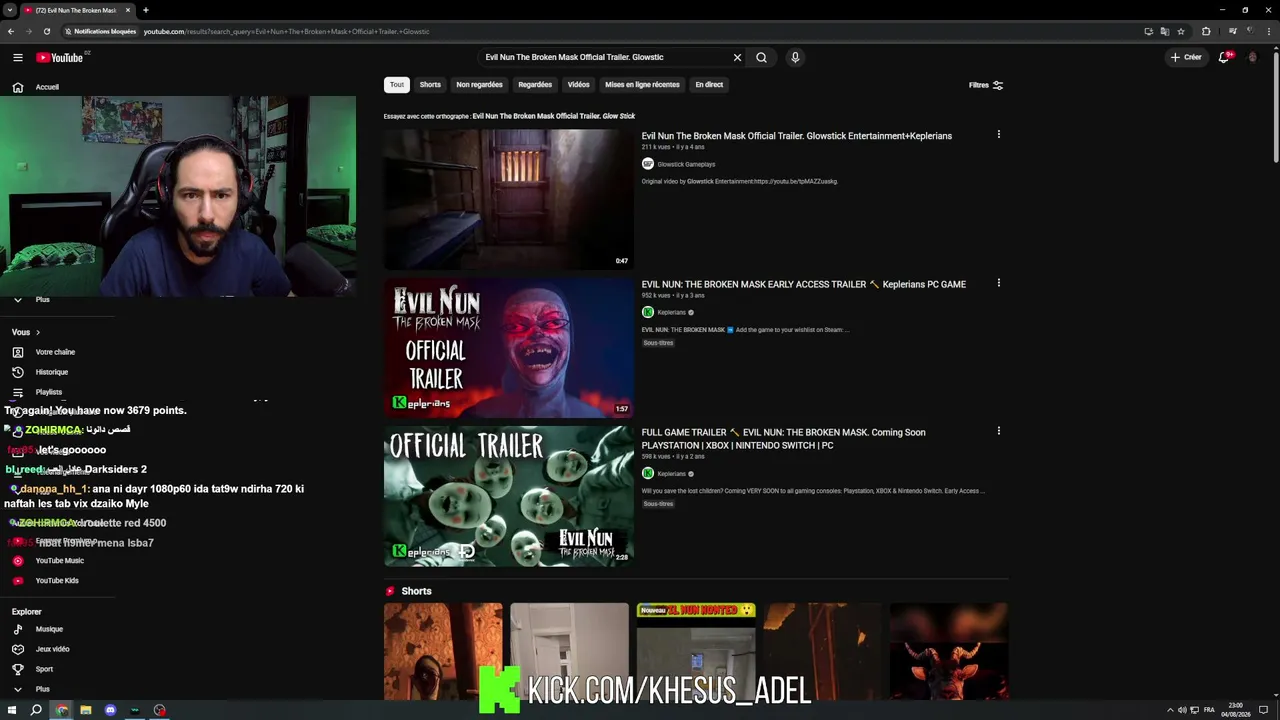Select the En direct filter chip

(709, 85)
